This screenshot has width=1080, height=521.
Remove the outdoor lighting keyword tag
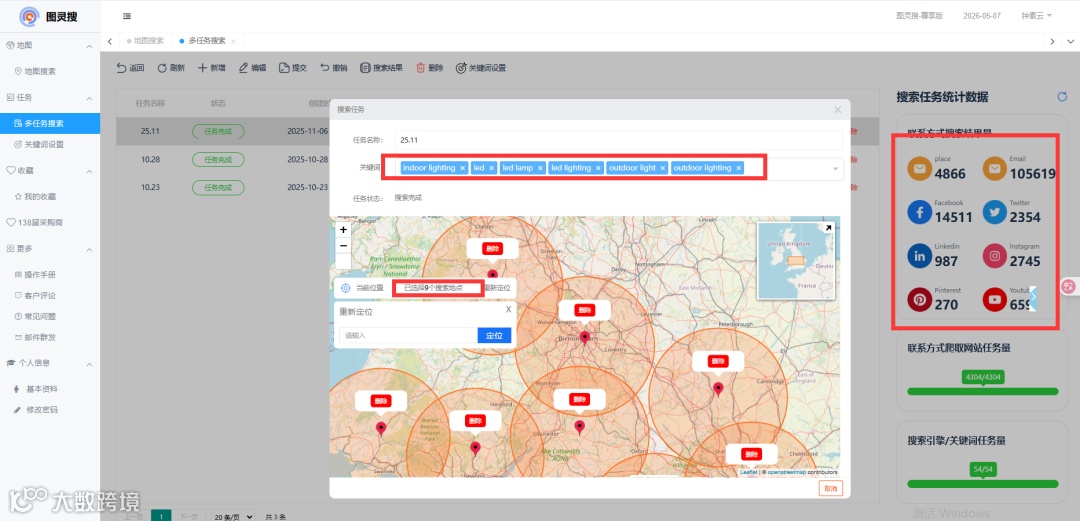[x=738, y=168]
